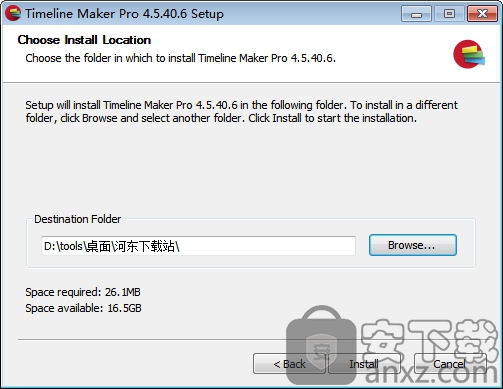Cancel the setup wizard
Image resolution: width=503 pixels, height=389 pixels.
click(x=450, y=364)
